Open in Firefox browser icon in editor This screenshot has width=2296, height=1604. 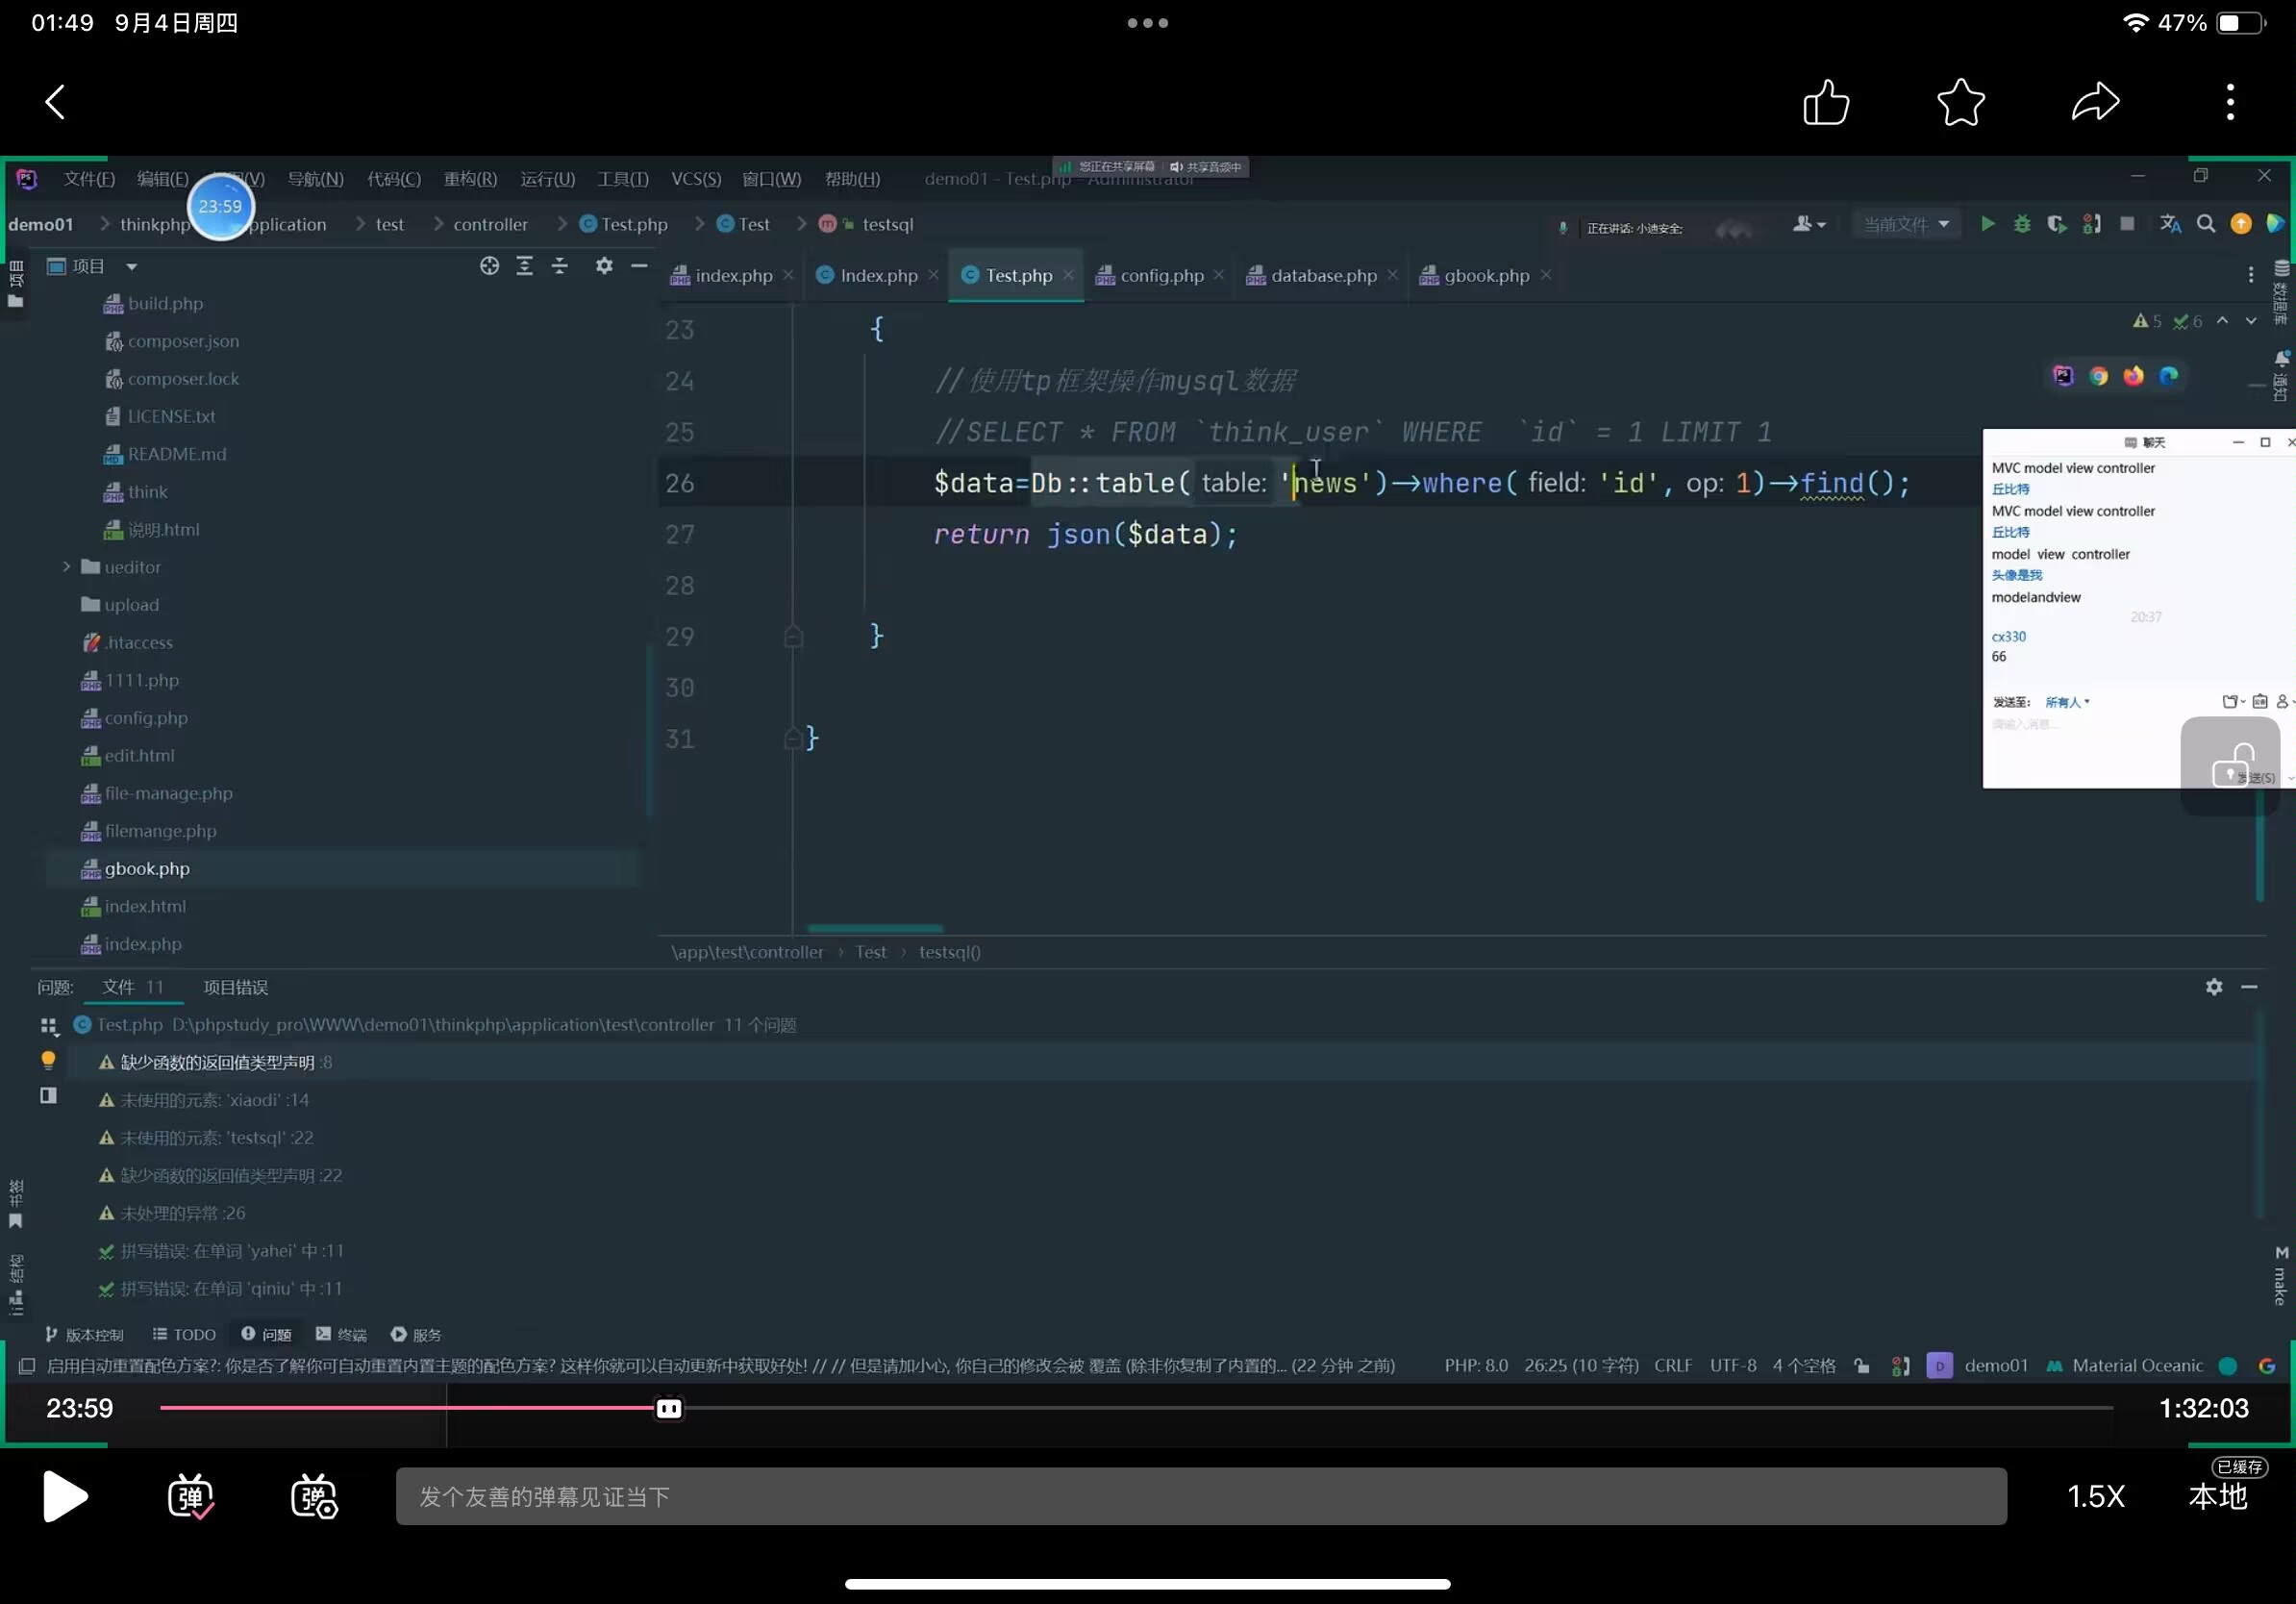pos(2133,376)
